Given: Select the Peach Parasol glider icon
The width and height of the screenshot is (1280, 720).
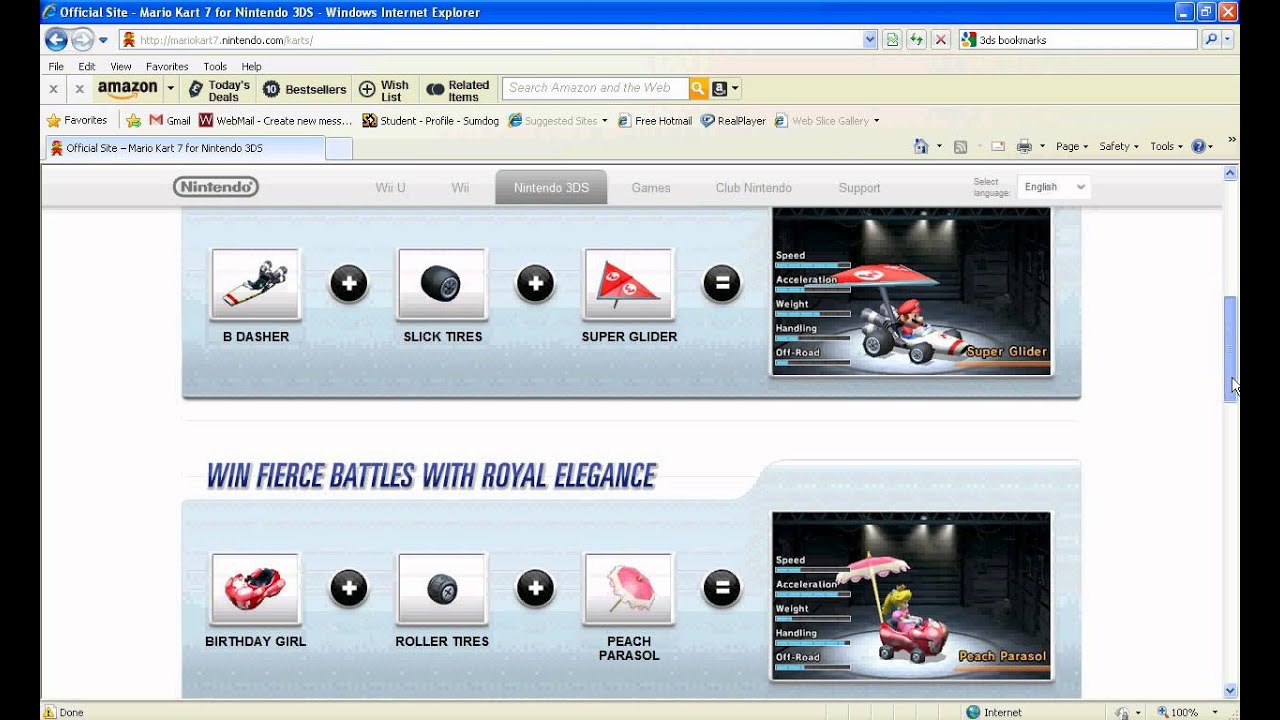Looking at the screenshot, I should point(629,589).
